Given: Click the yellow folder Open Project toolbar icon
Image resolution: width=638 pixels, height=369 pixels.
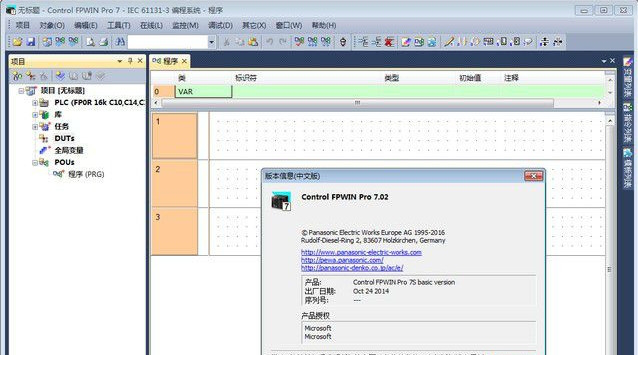Looking at the screenshot, I should click(17, 41).
